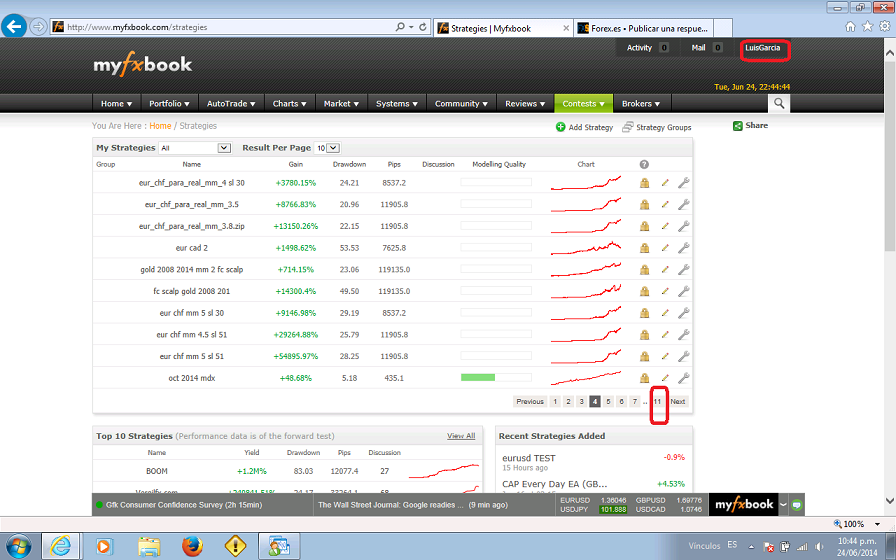Expand the Result Per Page dropdown
This screenshot has height=560, width=896.
[328, 148]
